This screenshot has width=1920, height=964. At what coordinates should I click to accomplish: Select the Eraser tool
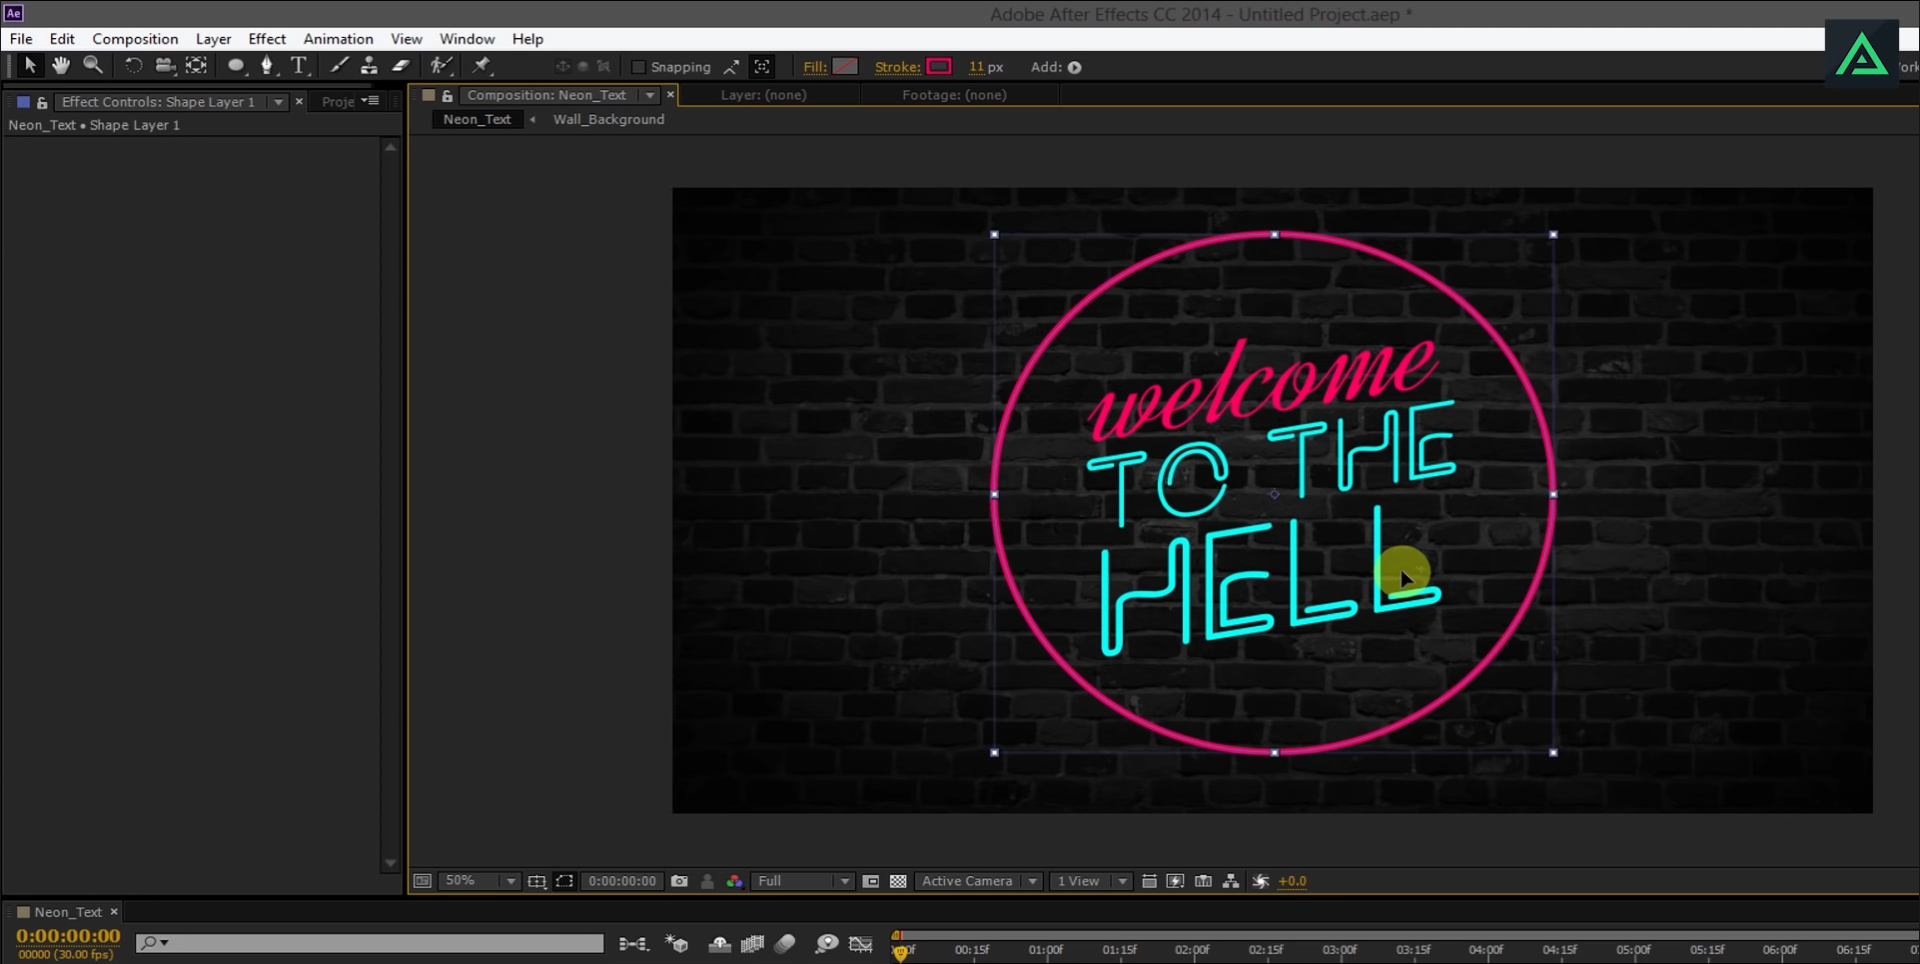click(x=400, y=66)
